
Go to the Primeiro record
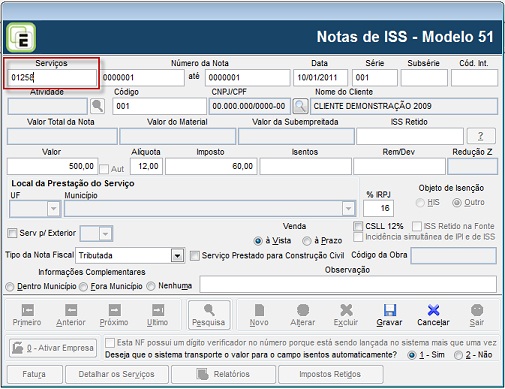[x=27, y=315]
